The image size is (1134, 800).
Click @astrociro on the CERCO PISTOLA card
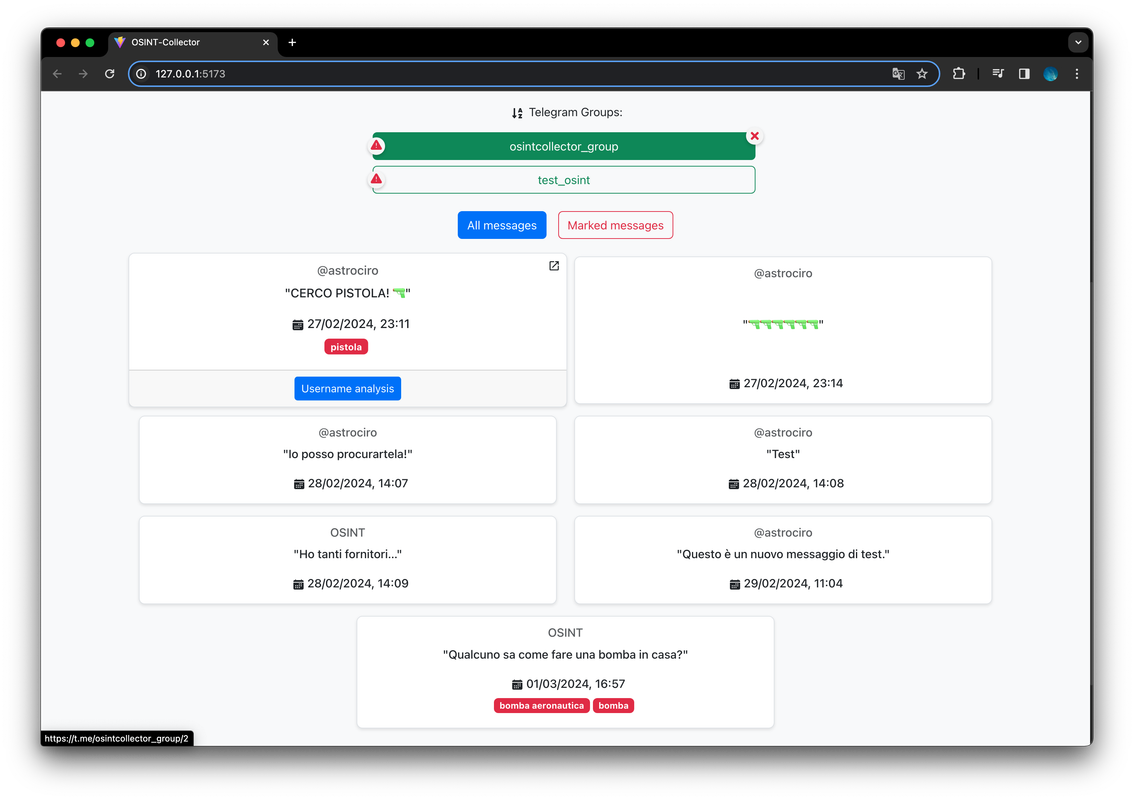347,271
